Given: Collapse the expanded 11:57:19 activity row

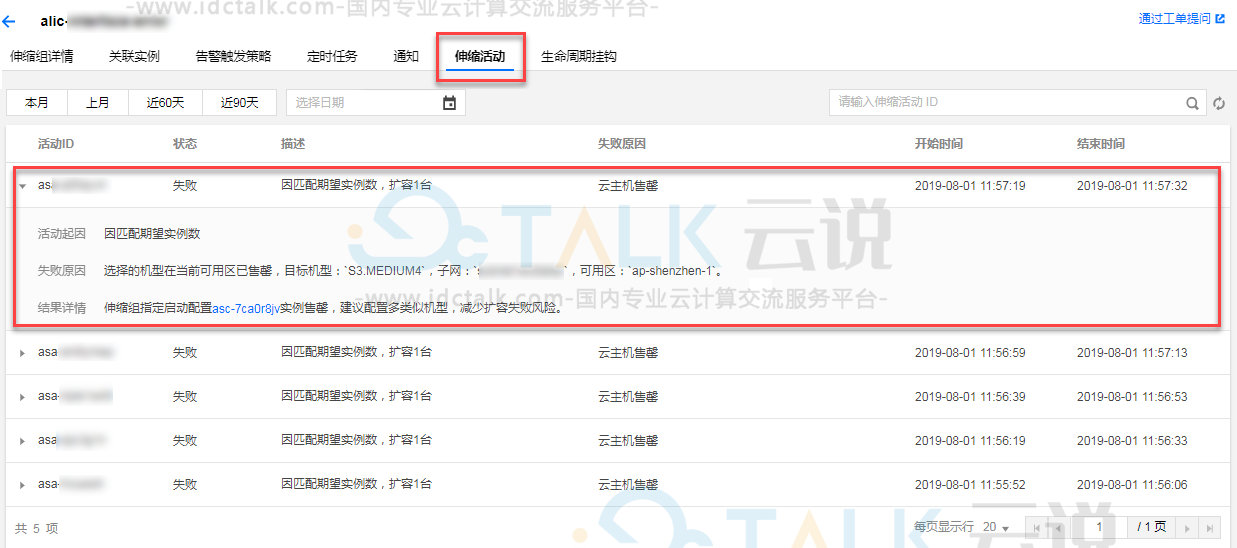Looking at the screenshot, I should (22, 186).
